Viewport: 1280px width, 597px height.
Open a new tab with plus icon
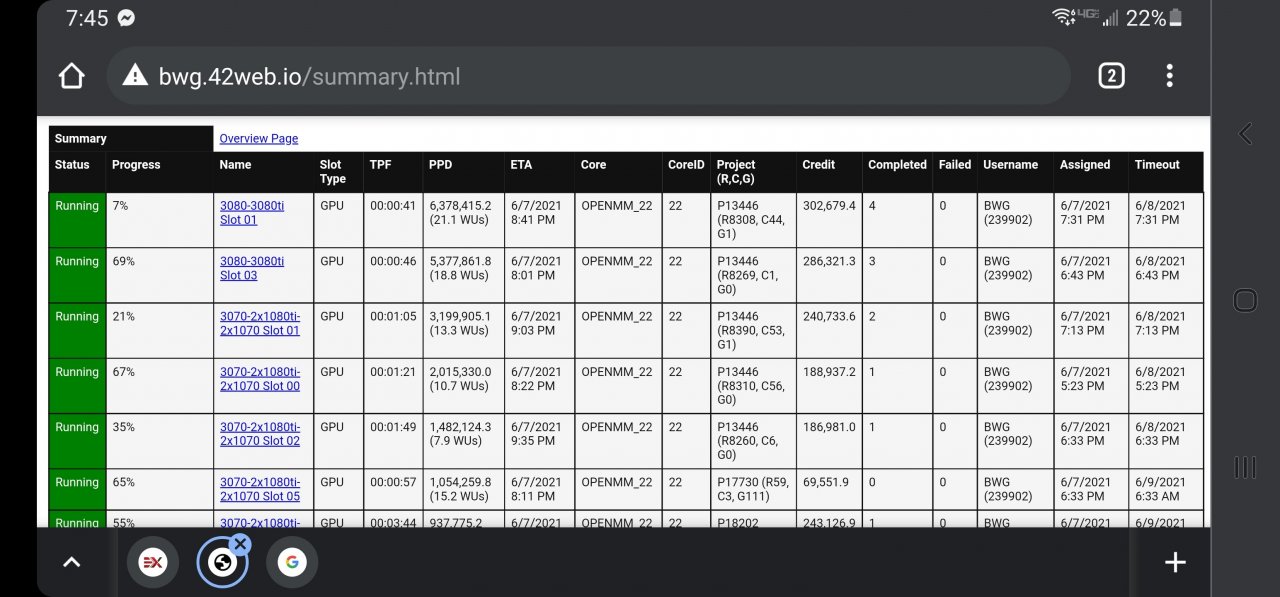coord(1175,563)
